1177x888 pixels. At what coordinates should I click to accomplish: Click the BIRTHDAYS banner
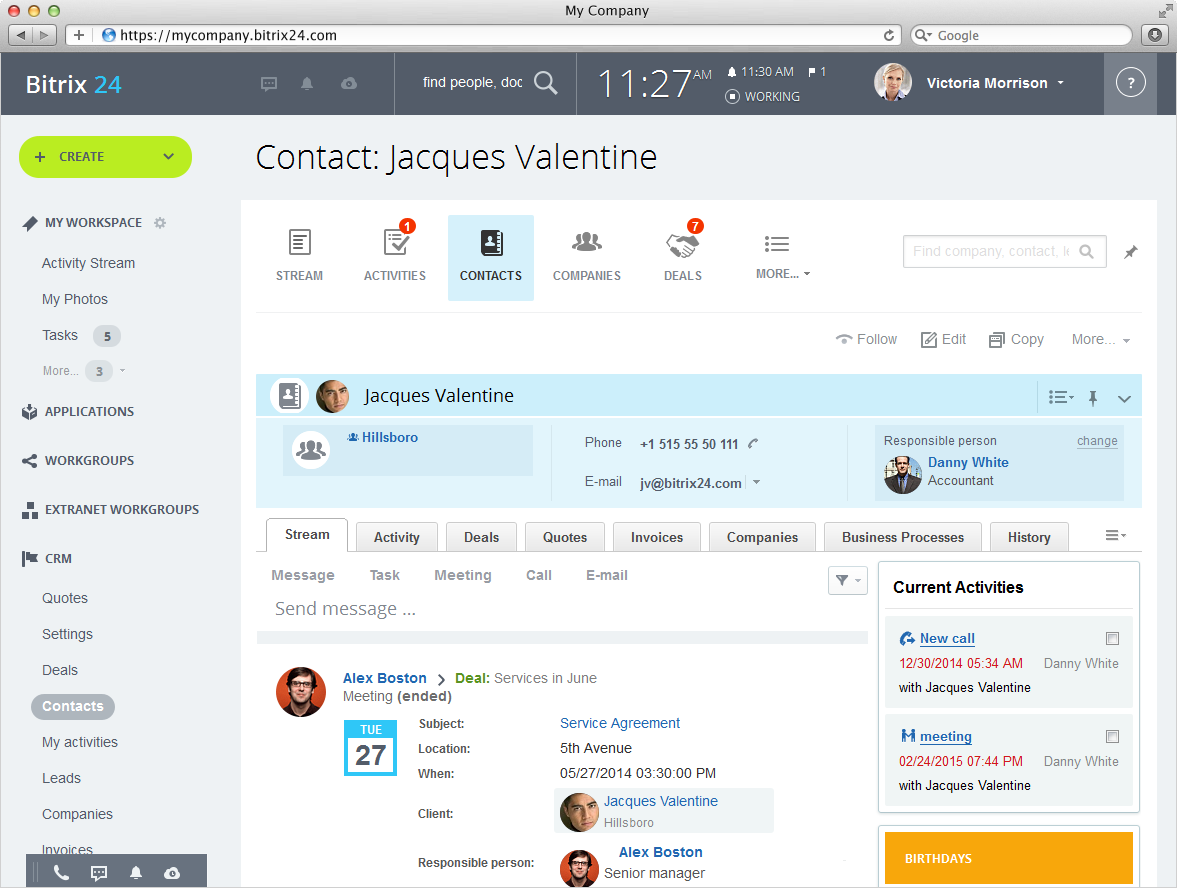tap(1008, 858)
